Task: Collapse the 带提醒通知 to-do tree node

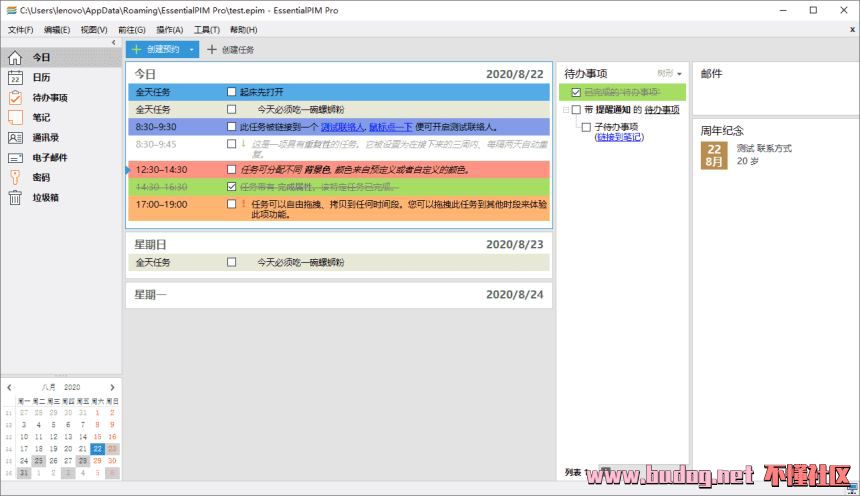Action: [566, 110]
